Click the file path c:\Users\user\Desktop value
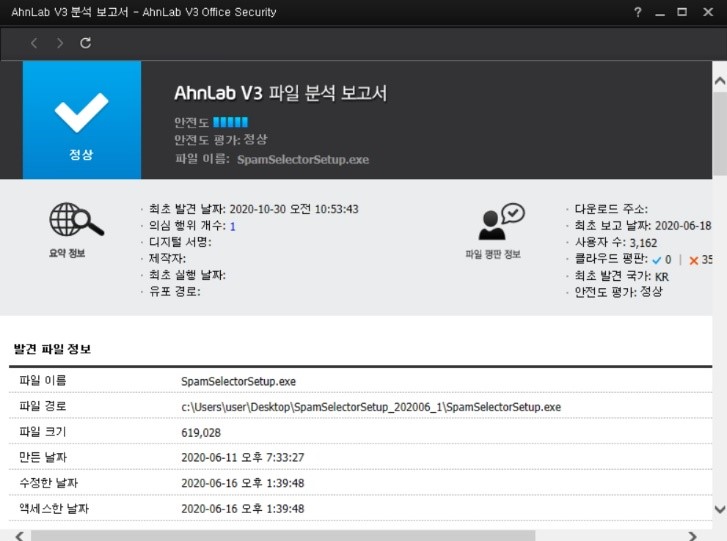Viewport: 727px width, 541px height. (371, 407)
